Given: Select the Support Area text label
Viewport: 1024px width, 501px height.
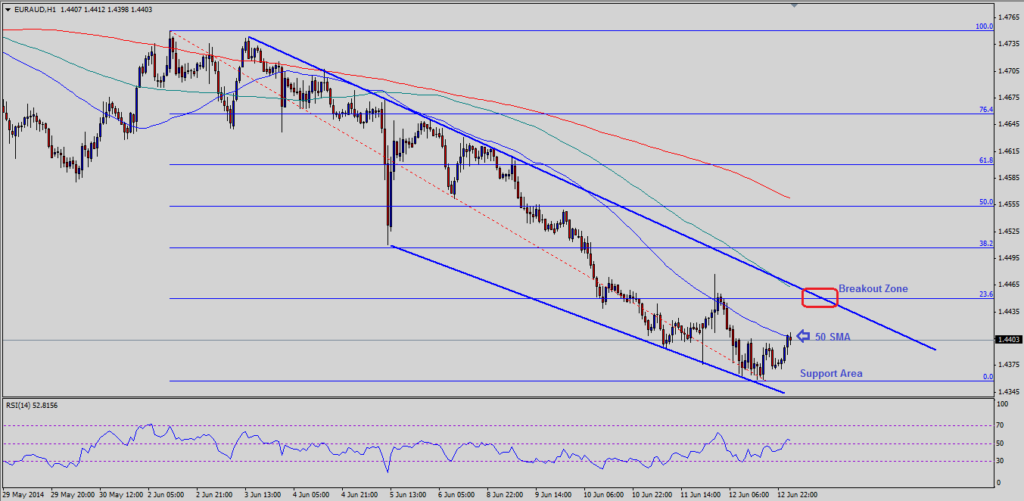Looking at the screenshot, I should [831, 373].
